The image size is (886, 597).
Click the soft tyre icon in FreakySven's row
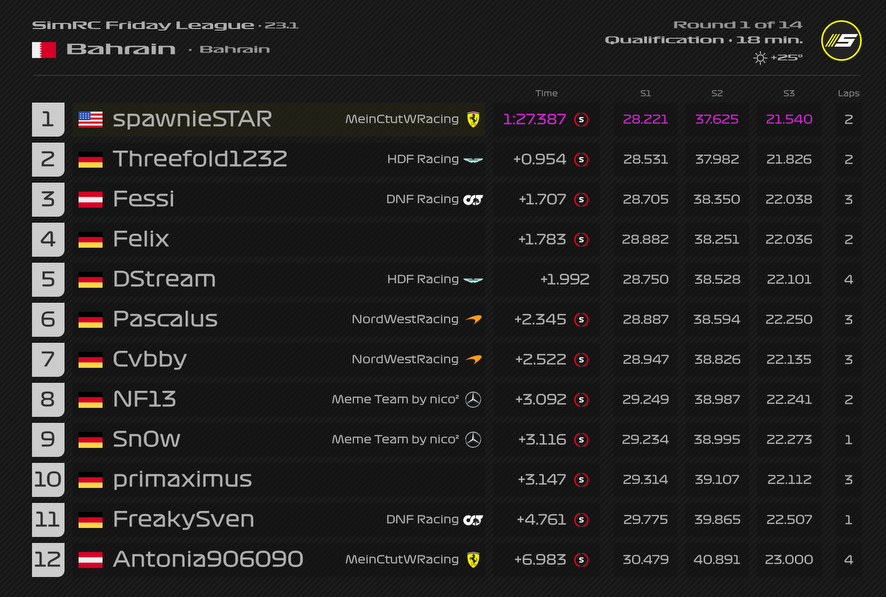point(581,519)
